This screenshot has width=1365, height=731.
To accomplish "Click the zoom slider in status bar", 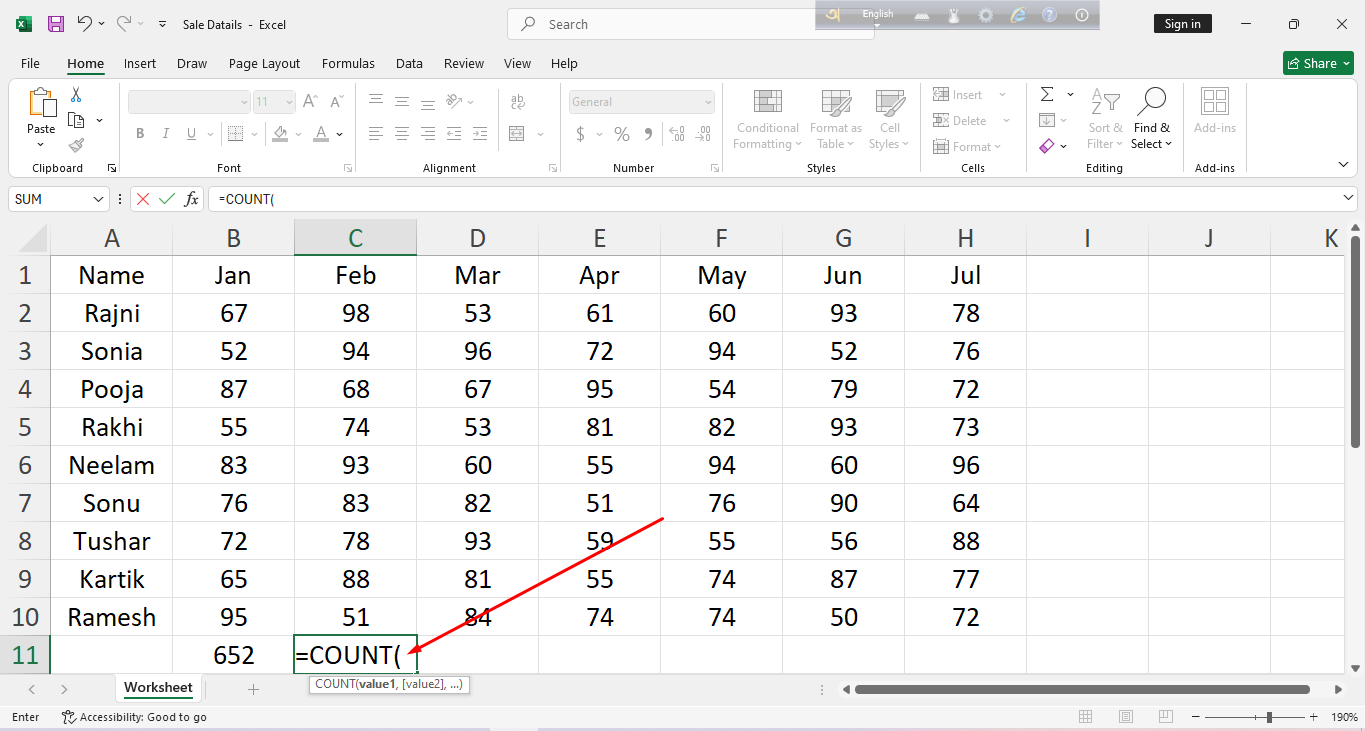I will coord(1269,717).
